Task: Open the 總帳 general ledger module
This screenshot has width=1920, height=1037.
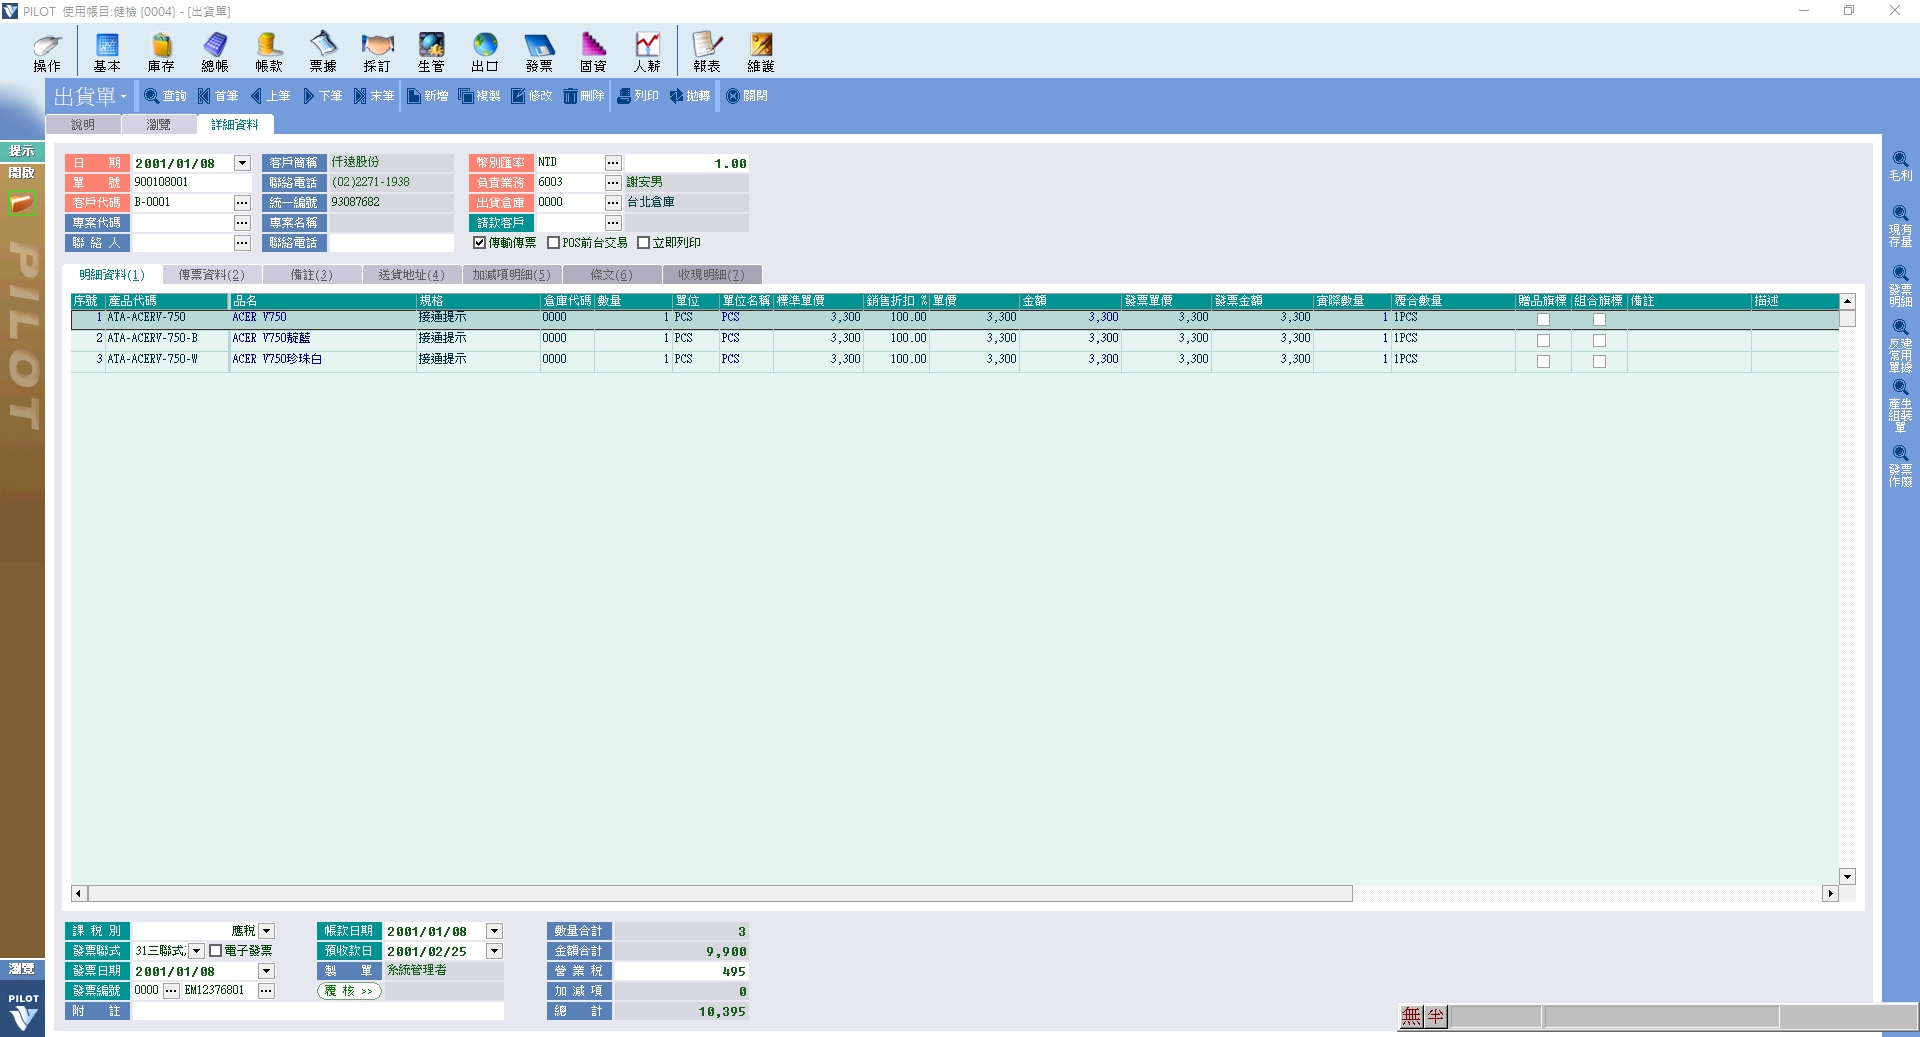Action: coord(215,52)
